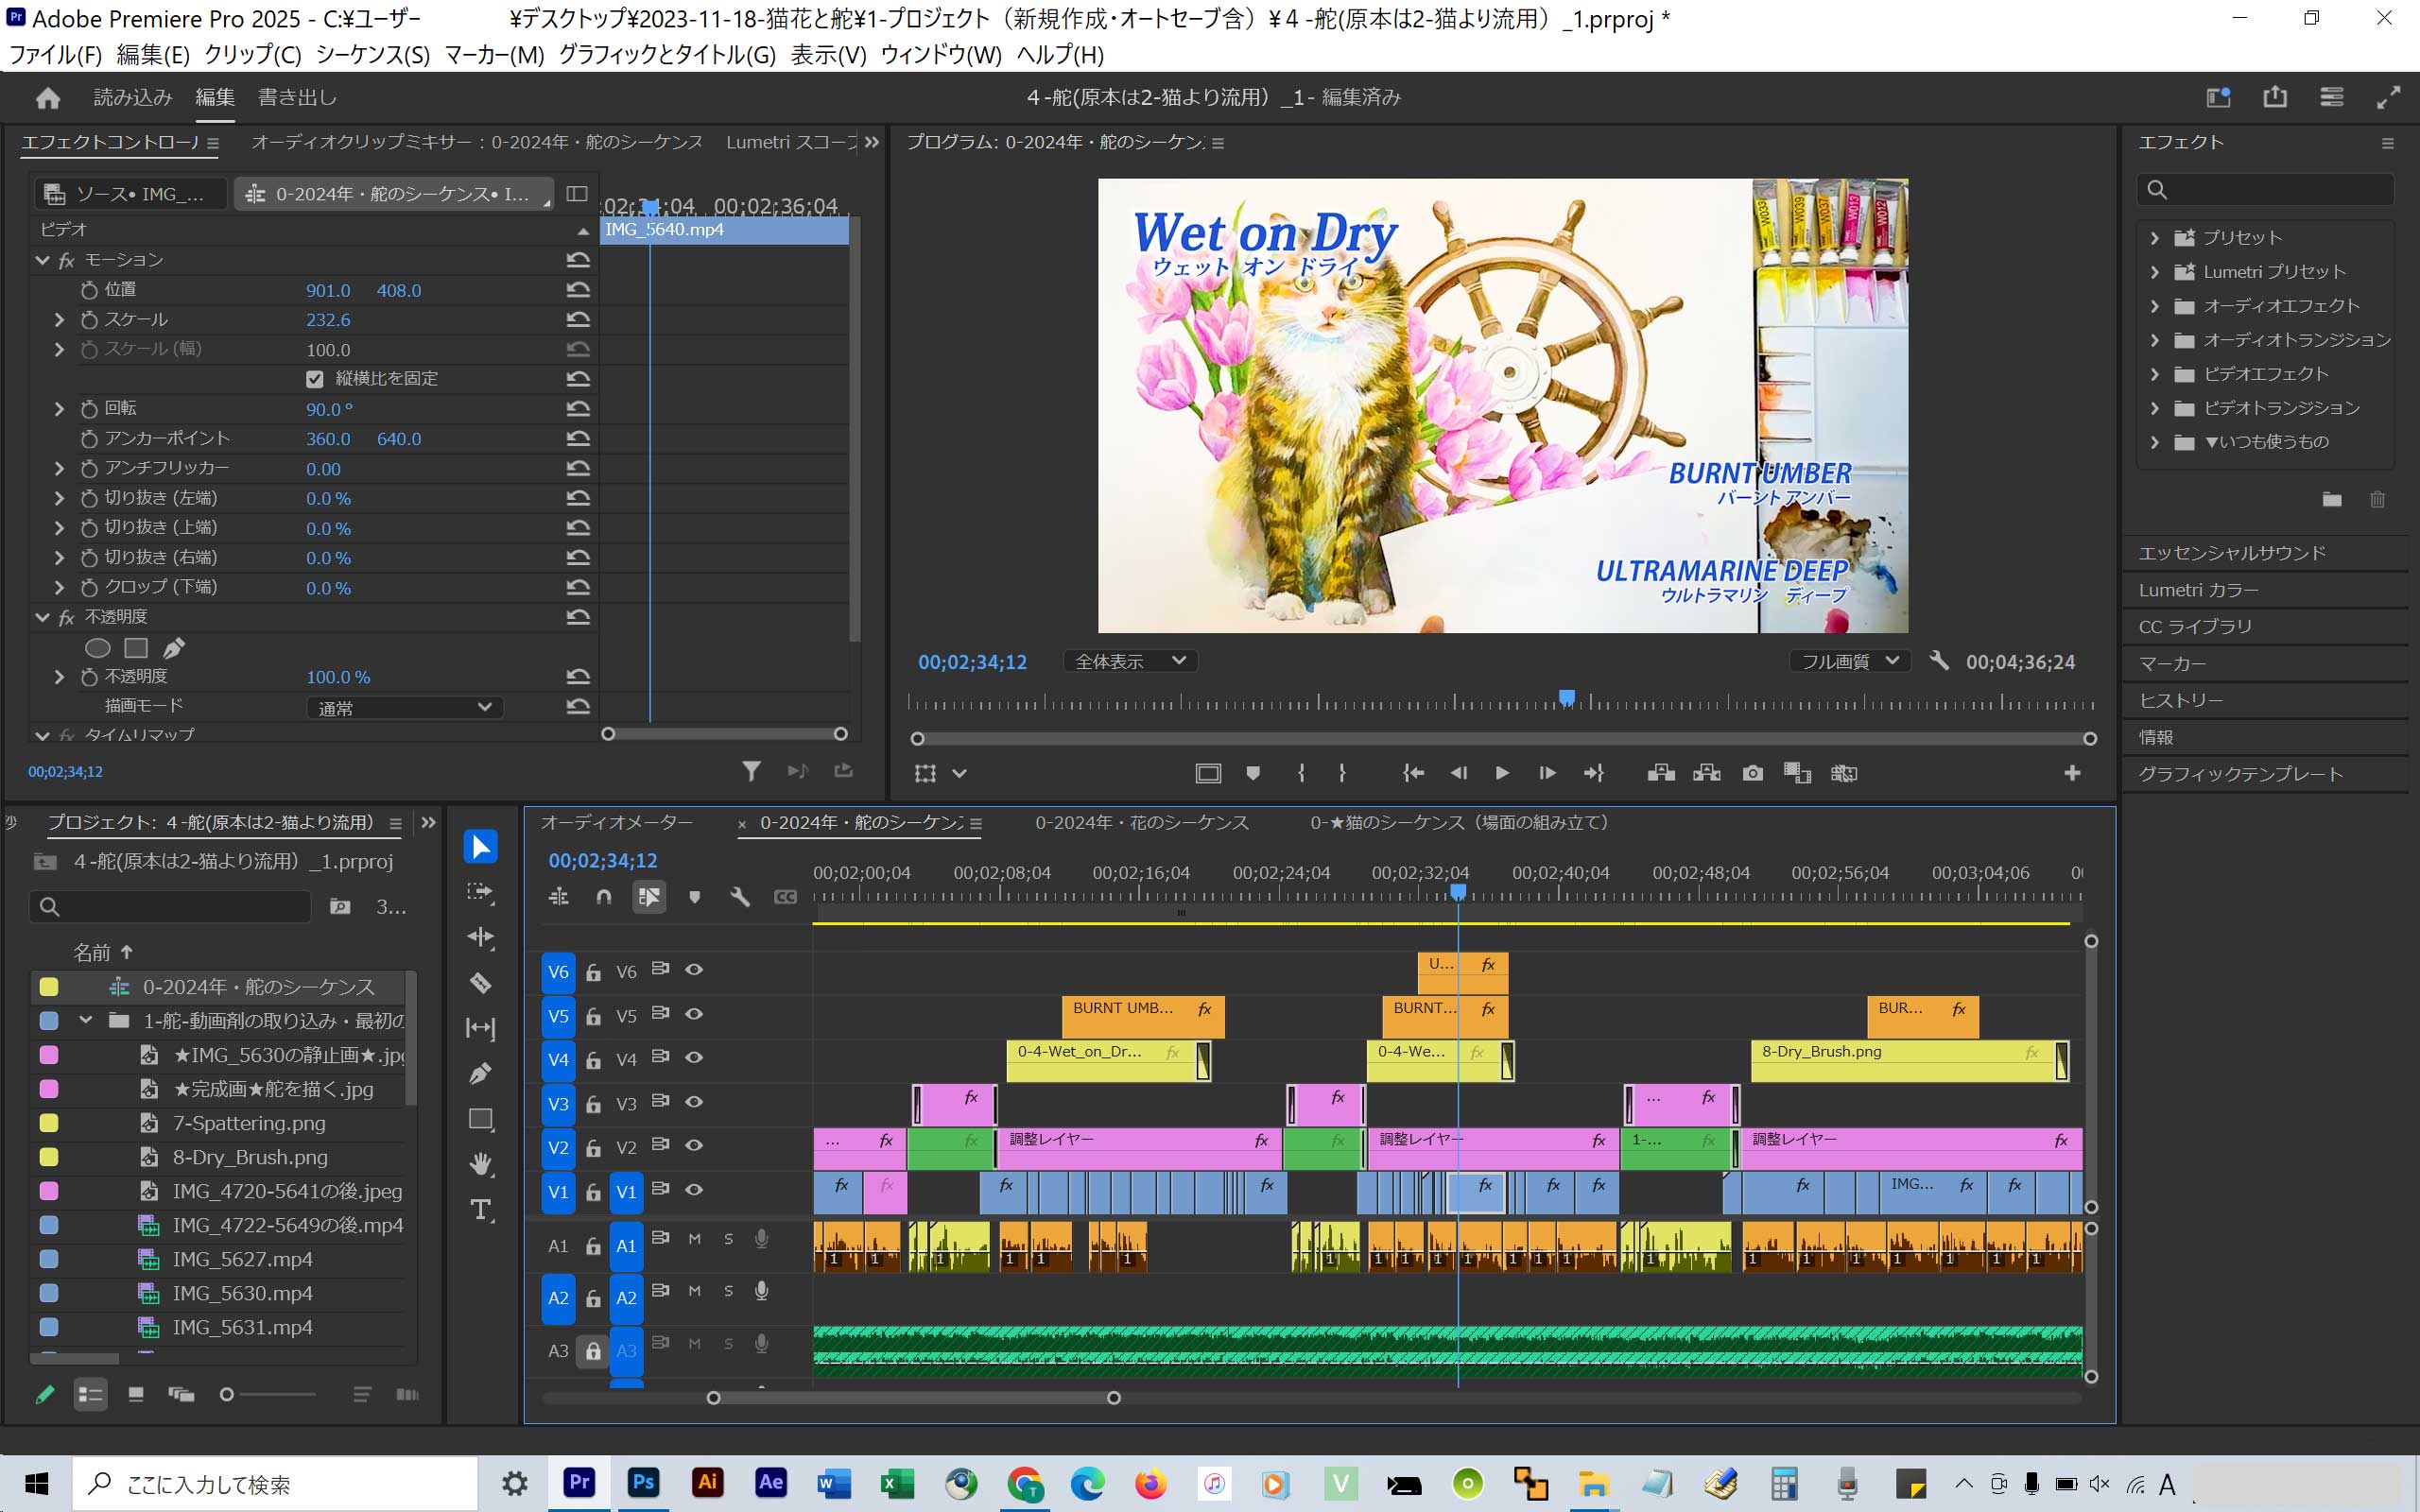Select the Type tool
This screenshot has width=2420, height=1512.
(481, 1210)
